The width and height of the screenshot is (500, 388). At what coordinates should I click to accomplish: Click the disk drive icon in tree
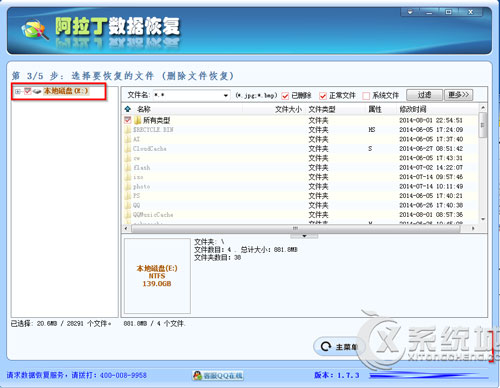pos(37,91)
